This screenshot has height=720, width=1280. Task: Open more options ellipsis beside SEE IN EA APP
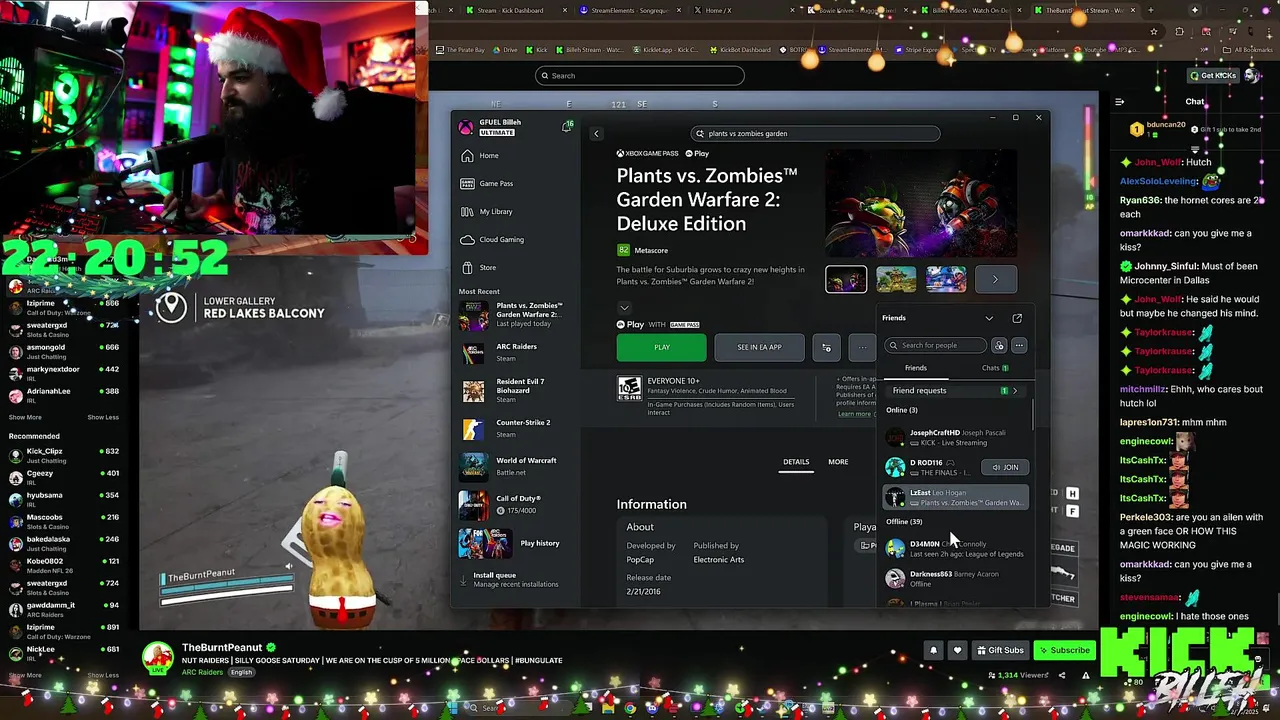coord(862,347)
